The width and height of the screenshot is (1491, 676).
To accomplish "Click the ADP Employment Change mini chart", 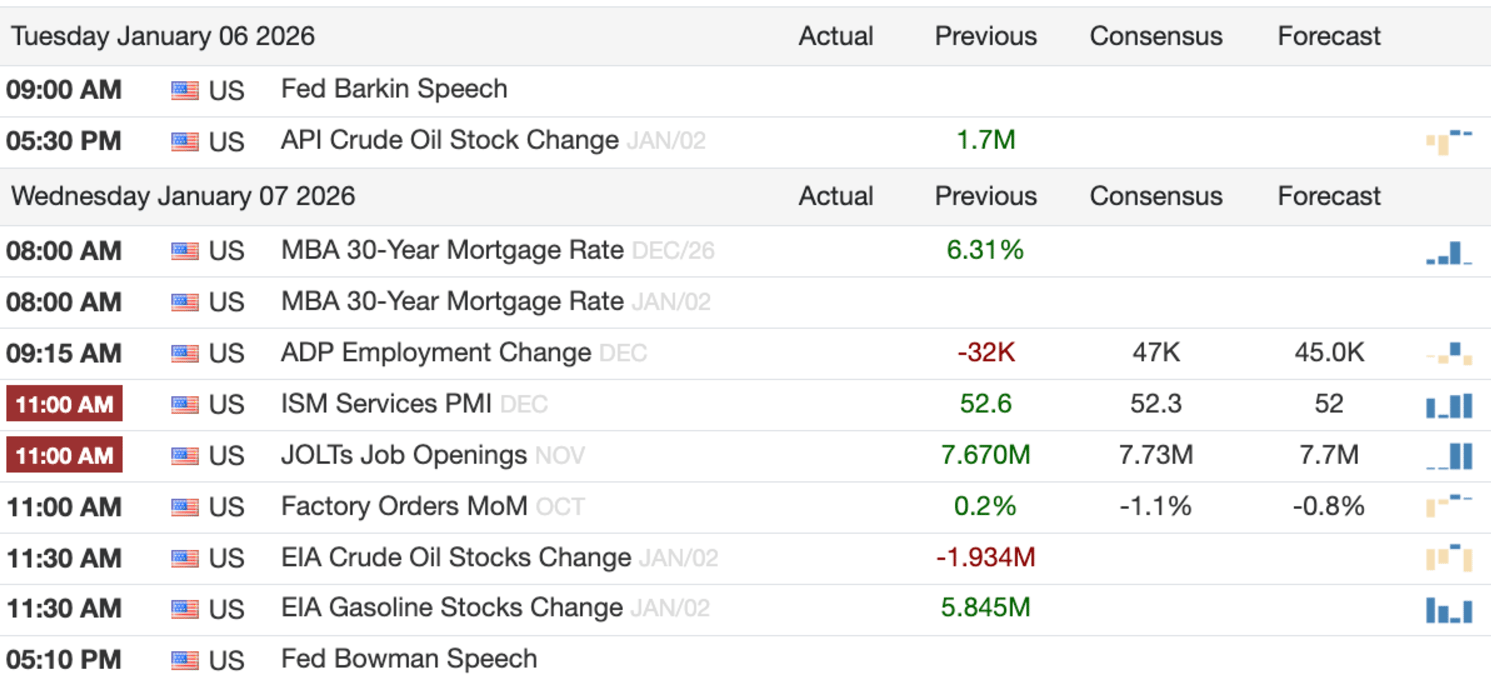I will pyautogui.click(x=1448, y=354).
